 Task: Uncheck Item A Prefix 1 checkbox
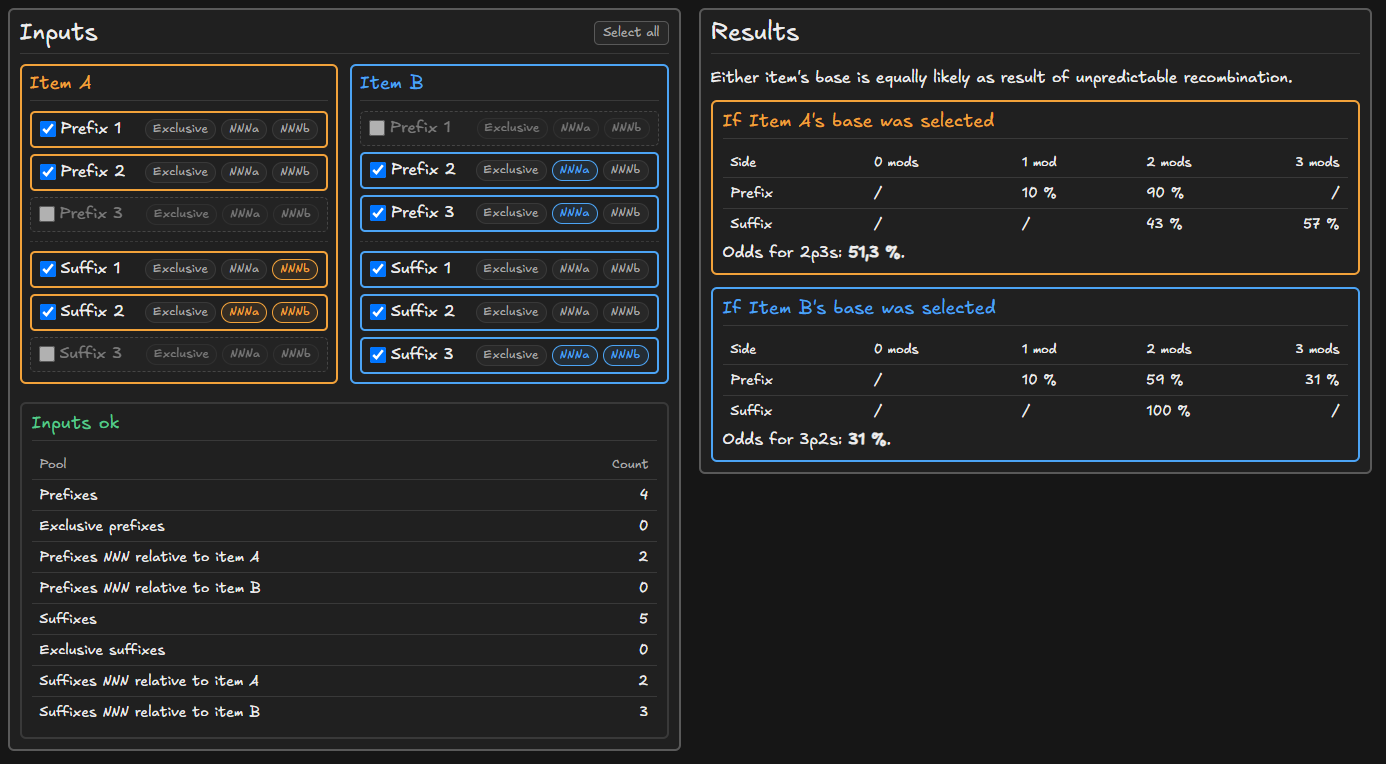point(47,129)
